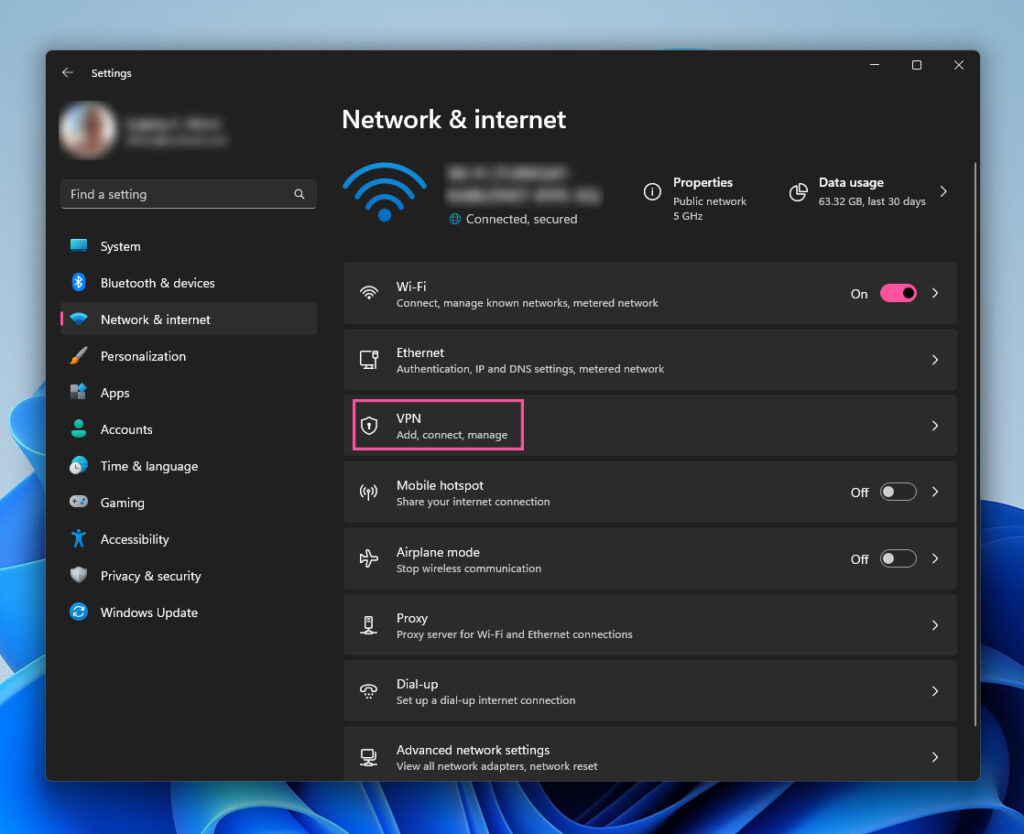Screen dimensions: 1024x834
Task: Go back using the back arrow
Action: [x=67, y=73]
